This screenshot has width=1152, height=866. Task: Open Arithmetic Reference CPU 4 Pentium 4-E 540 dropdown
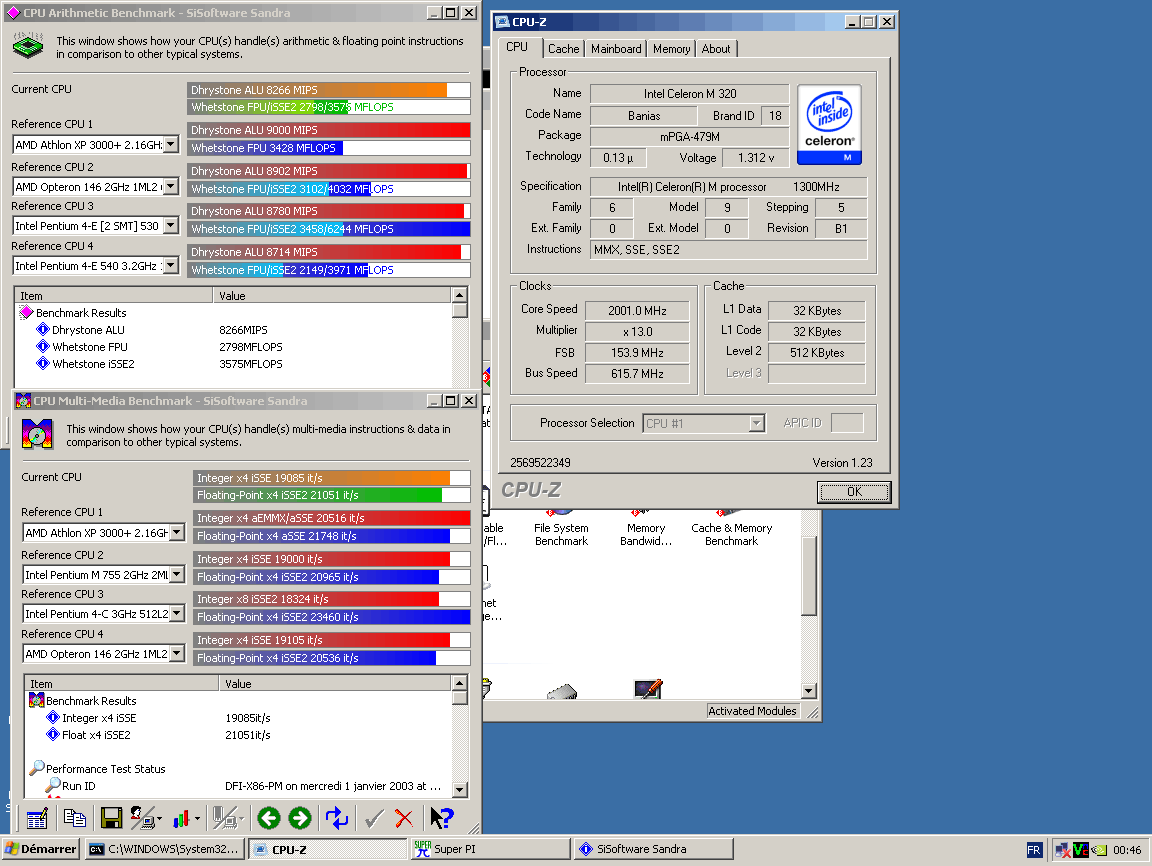(x=171, y=265)
